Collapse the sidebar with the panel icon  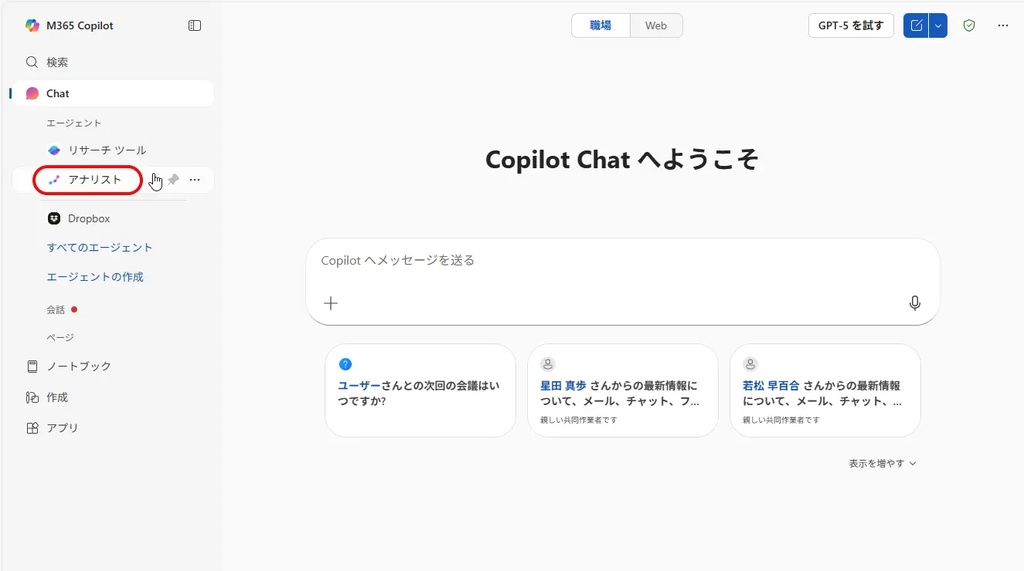[x=195, y=26]
